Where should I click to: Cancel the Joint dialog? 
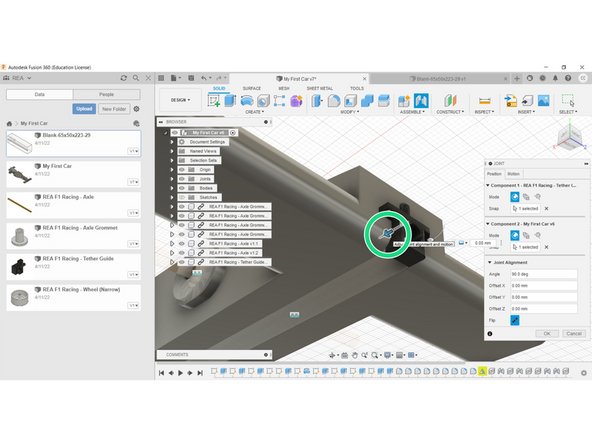(x=574, y=333)
